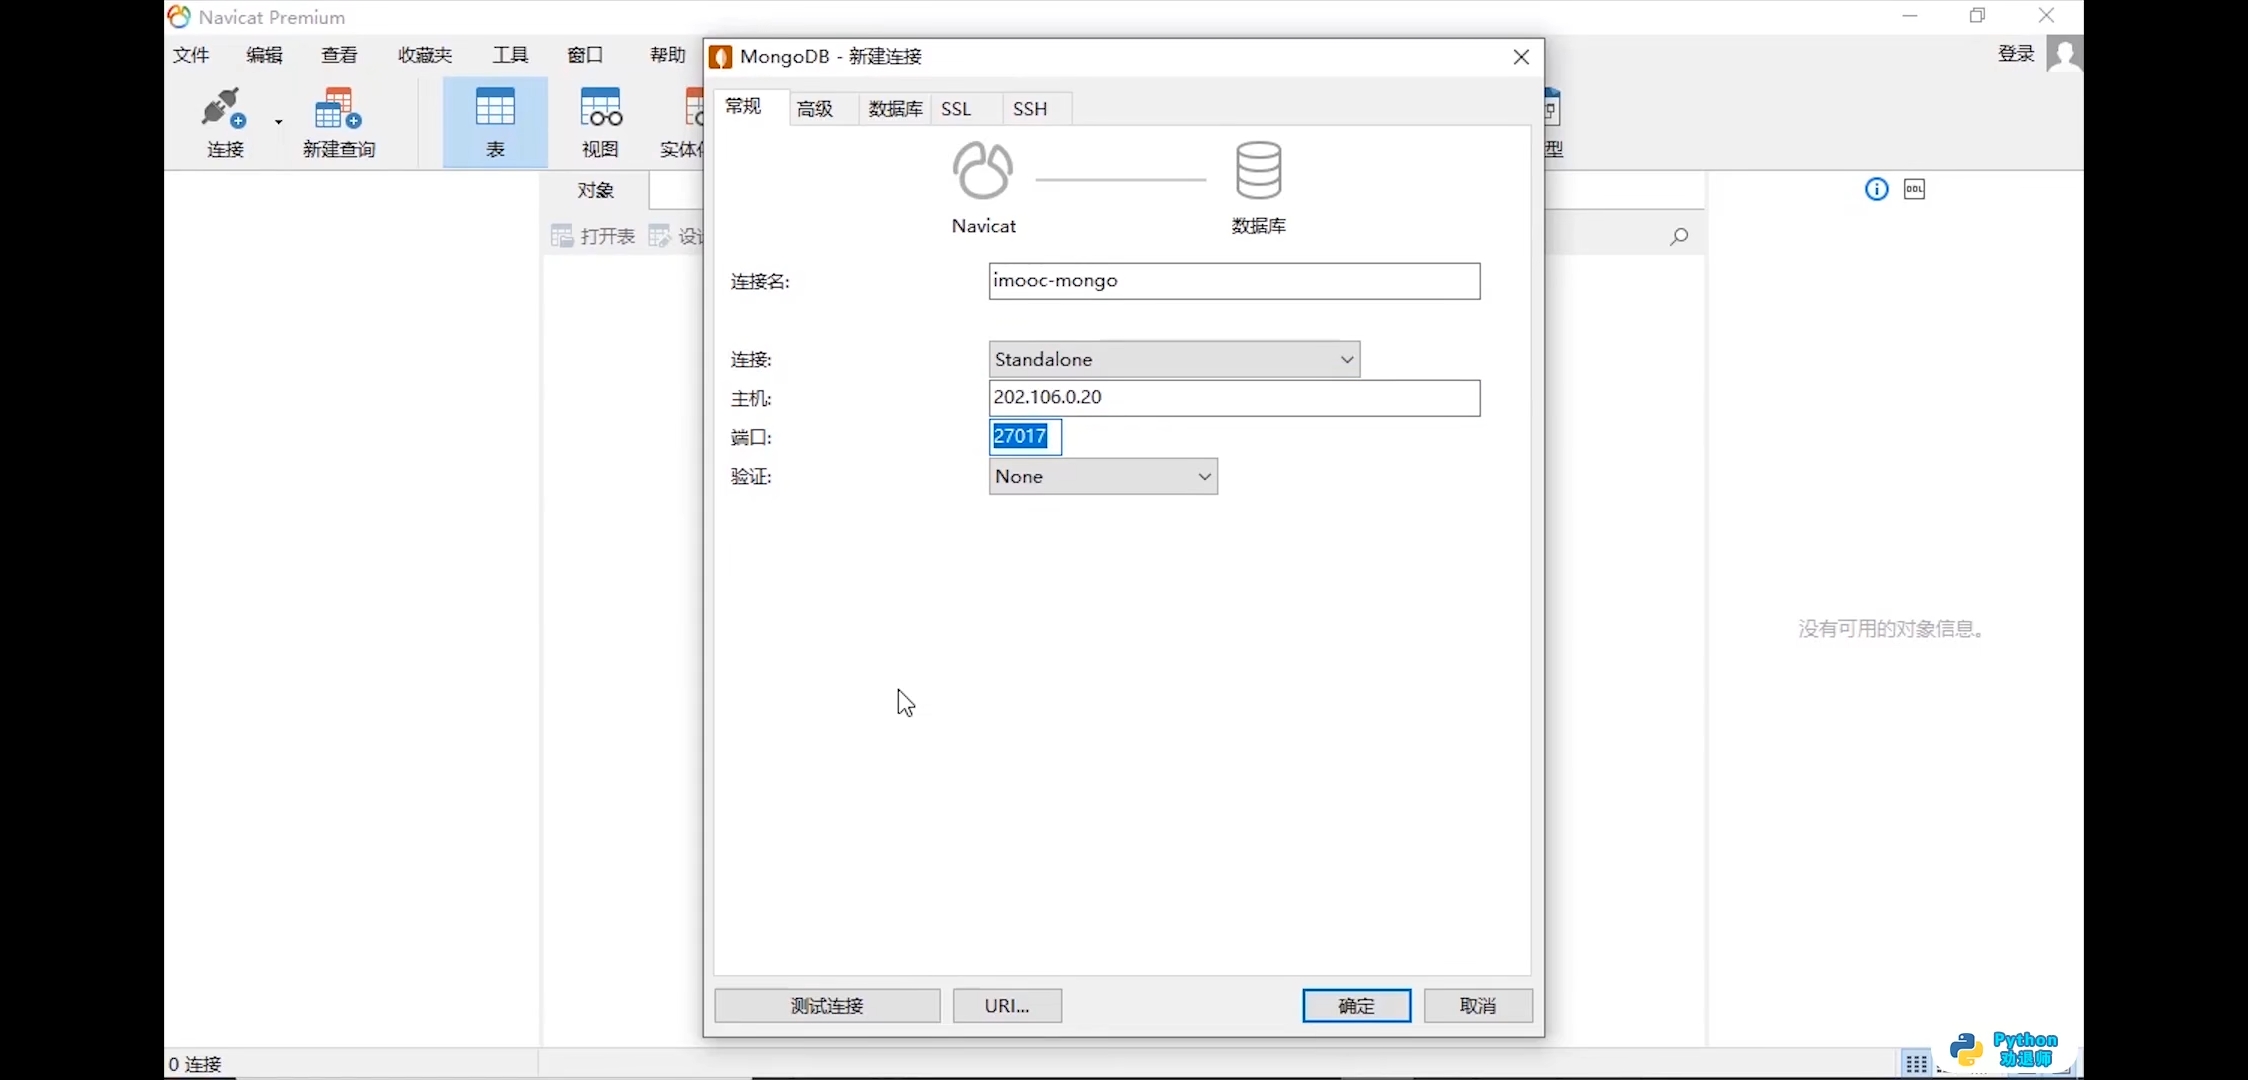The width and height of the screenshot is (2248, 1080).
Task: Click the search magnifier icon
Action: pos(1679,236)
